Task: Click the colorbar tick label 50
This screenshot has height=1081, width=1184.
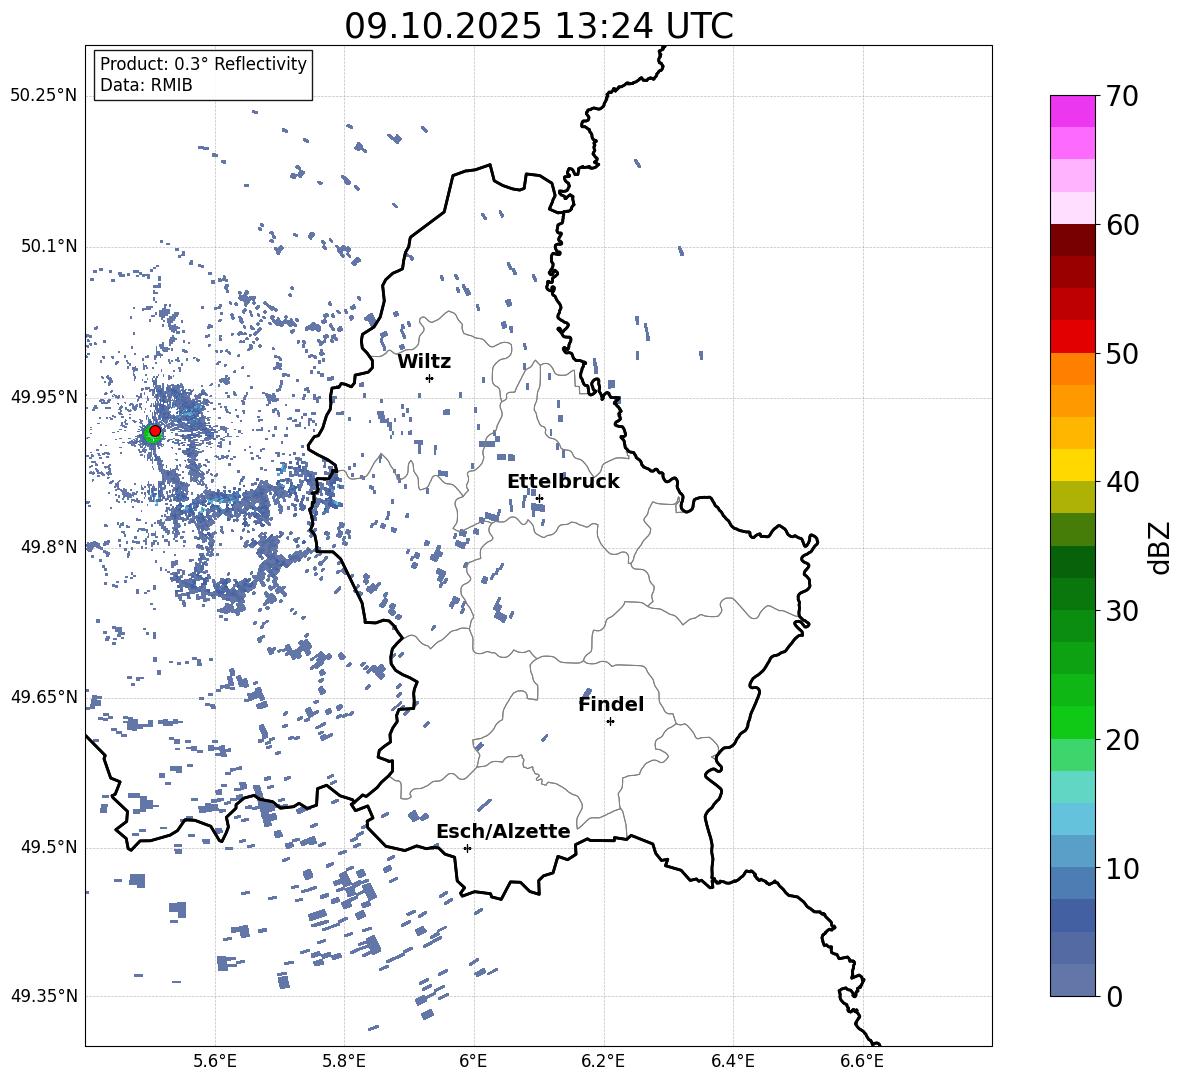Action: tap(1122, 353)
